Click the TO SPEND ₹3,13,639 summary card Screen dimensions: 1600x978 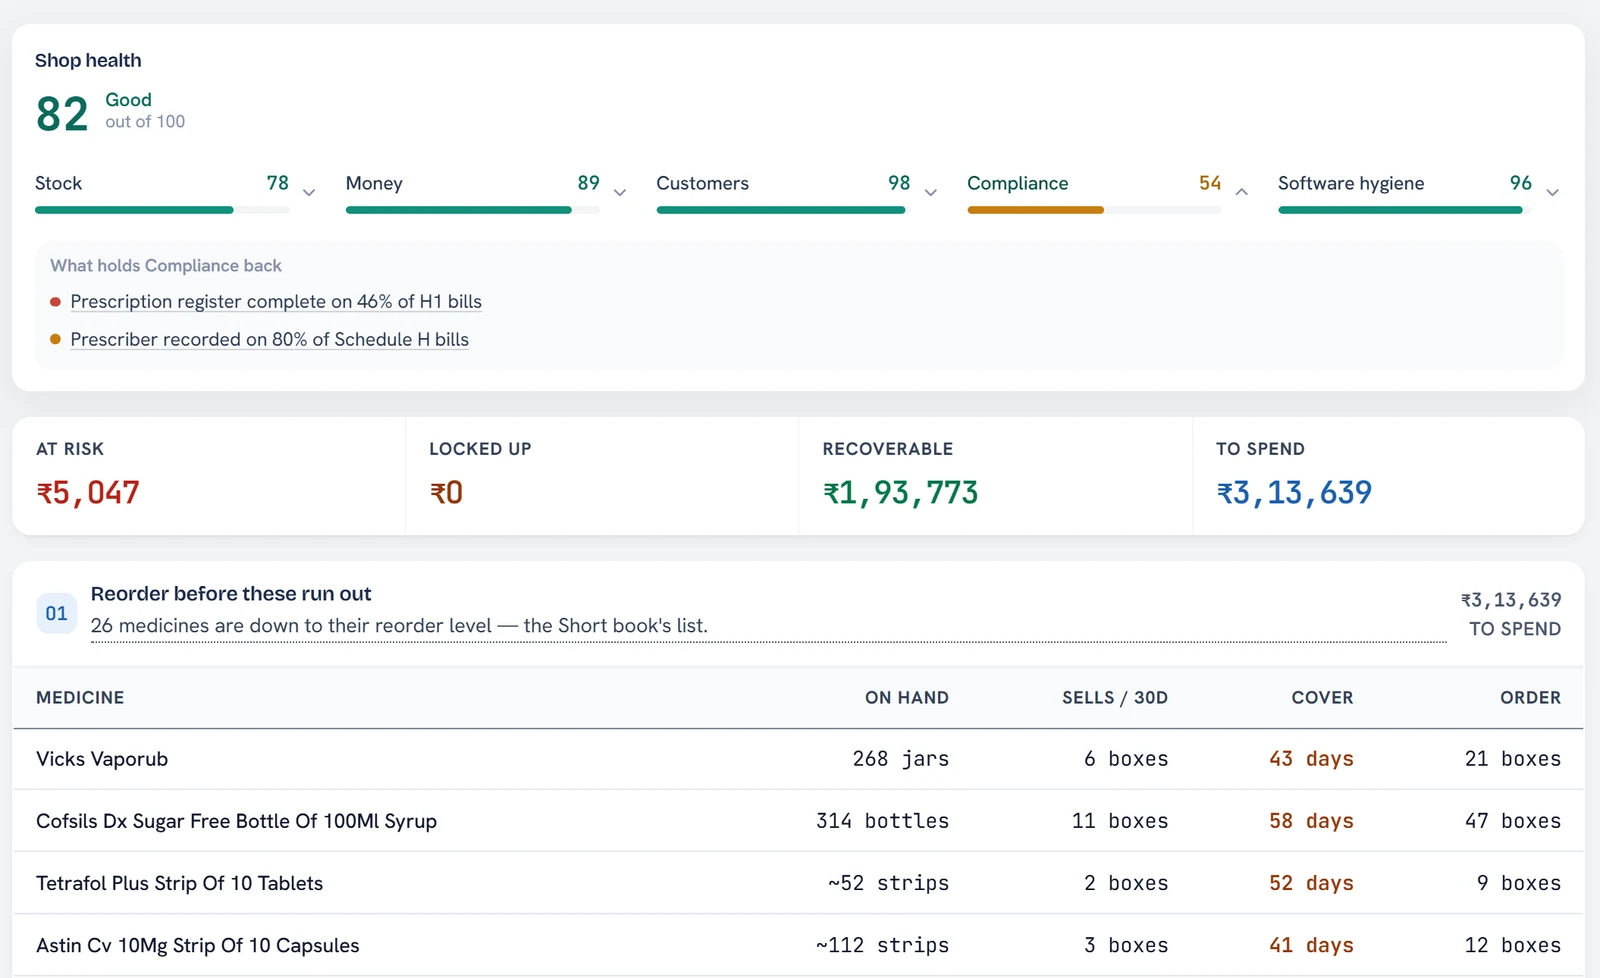click(x=1388, y=476)
